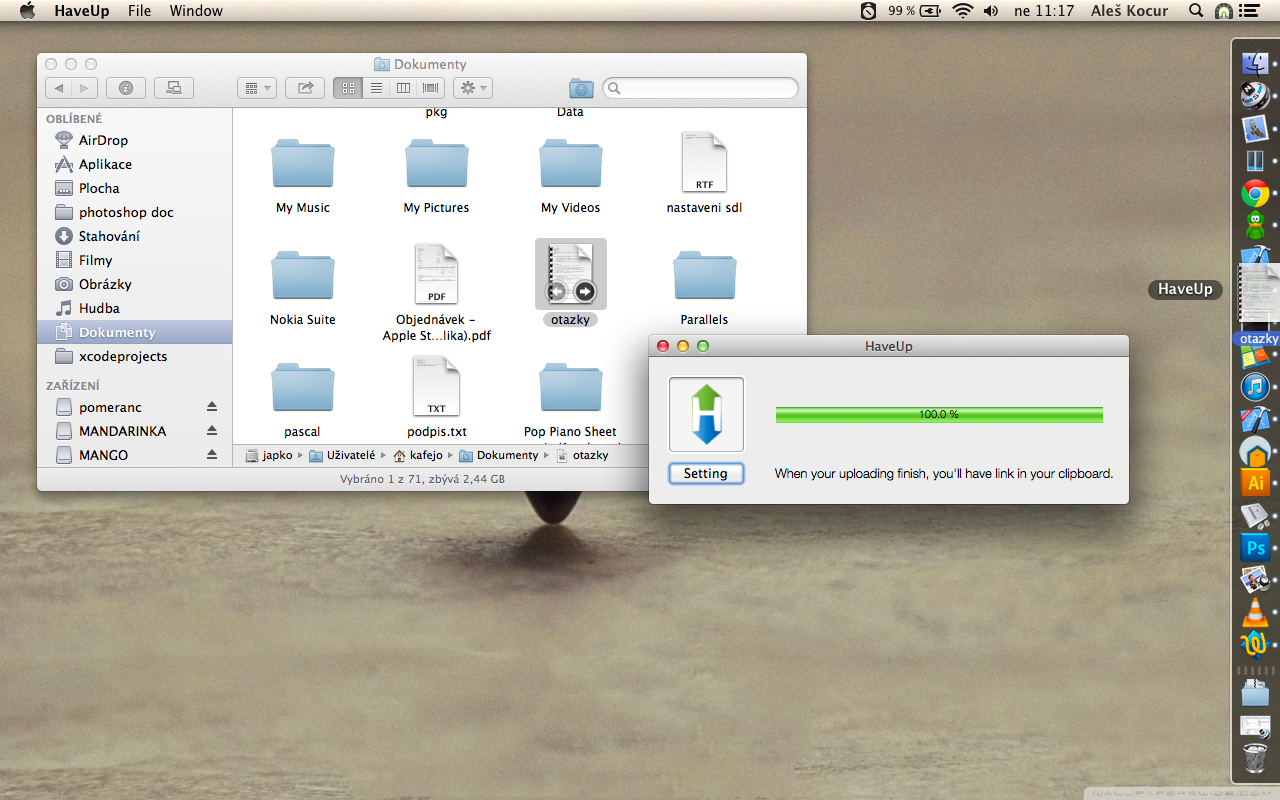
Task: Go forward in Finder window
Action: click(85, 88)
